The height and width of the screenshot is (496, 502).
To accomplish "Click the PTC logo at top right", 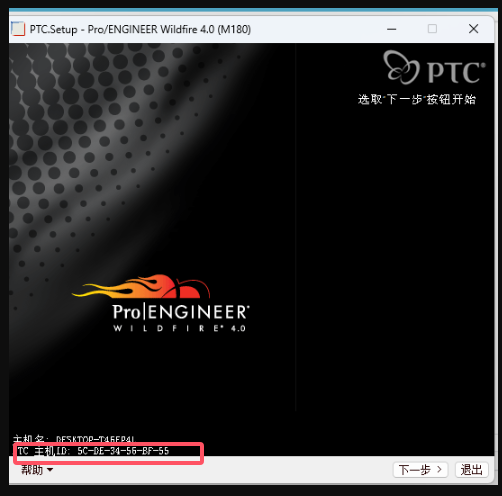I will click(434, 67).
